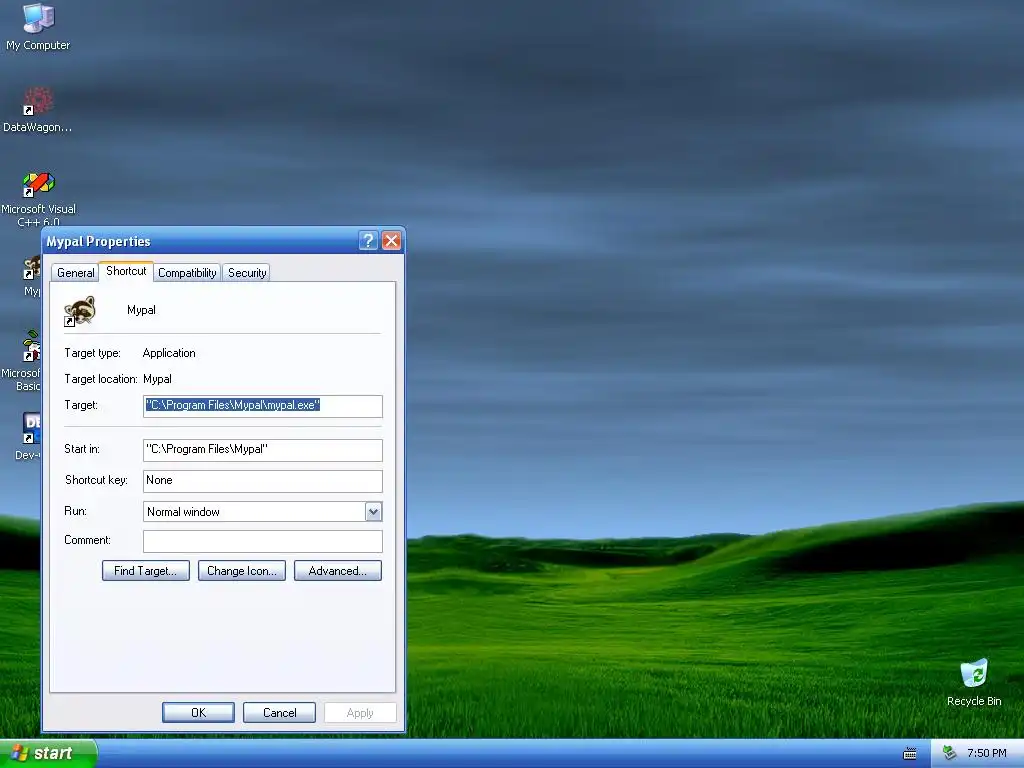Click the taskbar clock showing 7:50 PM
1024x768 pixels.
[x=986, y=753]
